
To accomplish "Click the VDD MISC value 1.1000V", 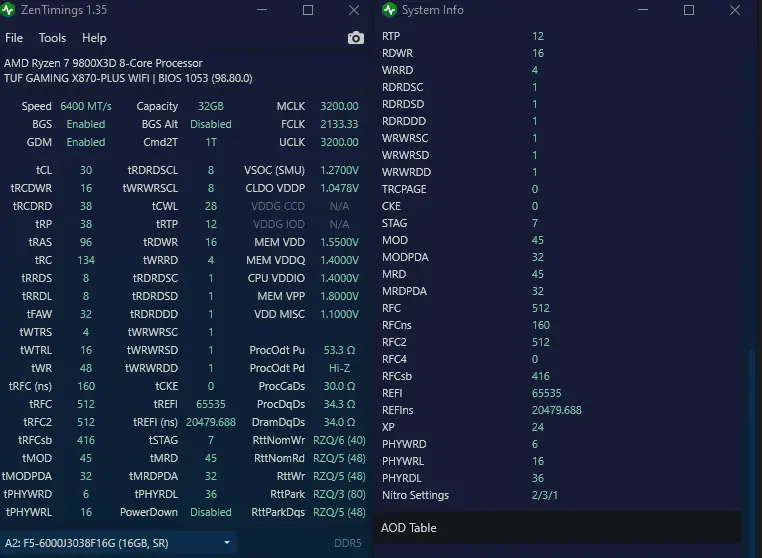I will (339, 314).
